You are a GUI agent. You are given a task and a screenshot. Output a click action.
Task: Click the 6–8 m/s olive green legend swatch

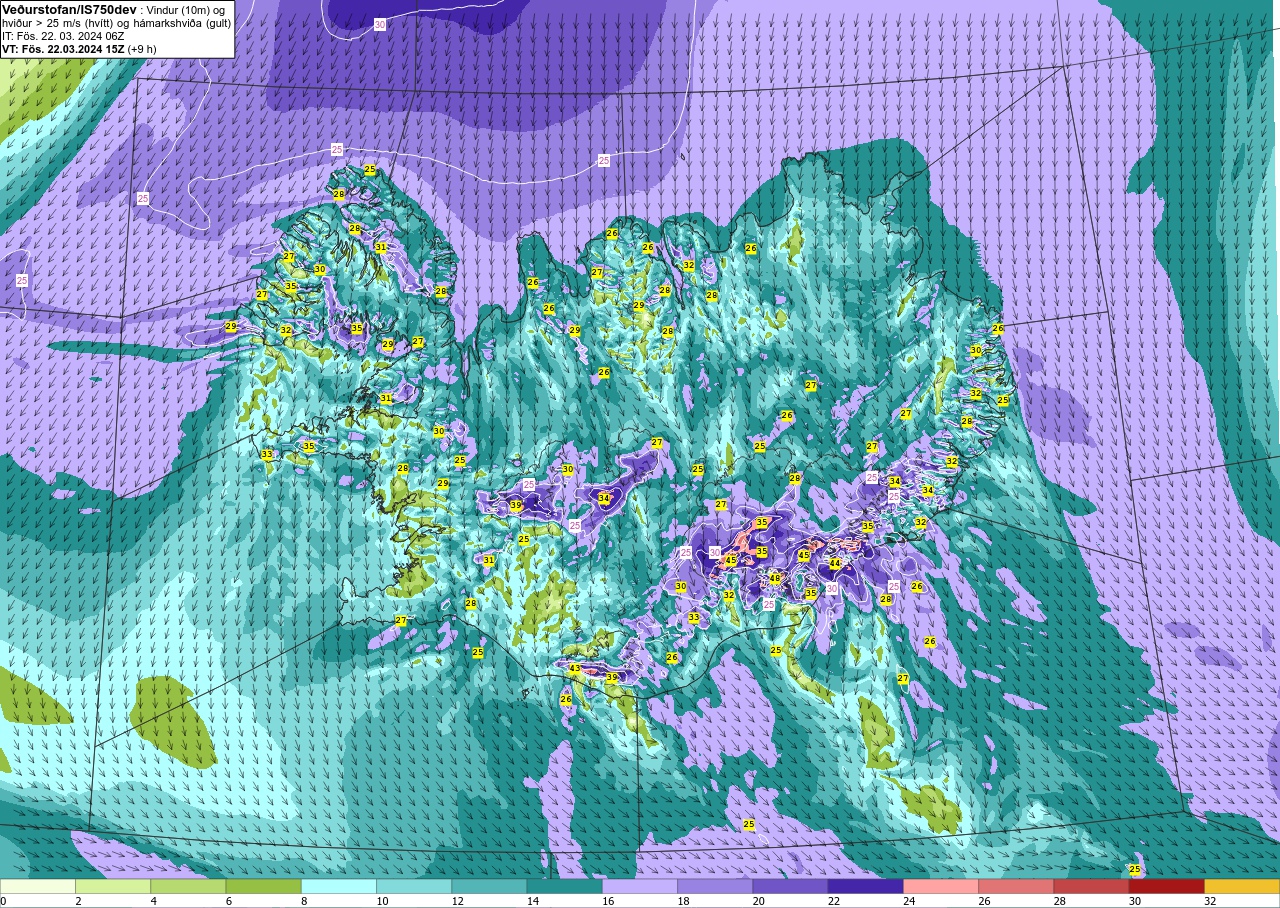click(263, 886)
